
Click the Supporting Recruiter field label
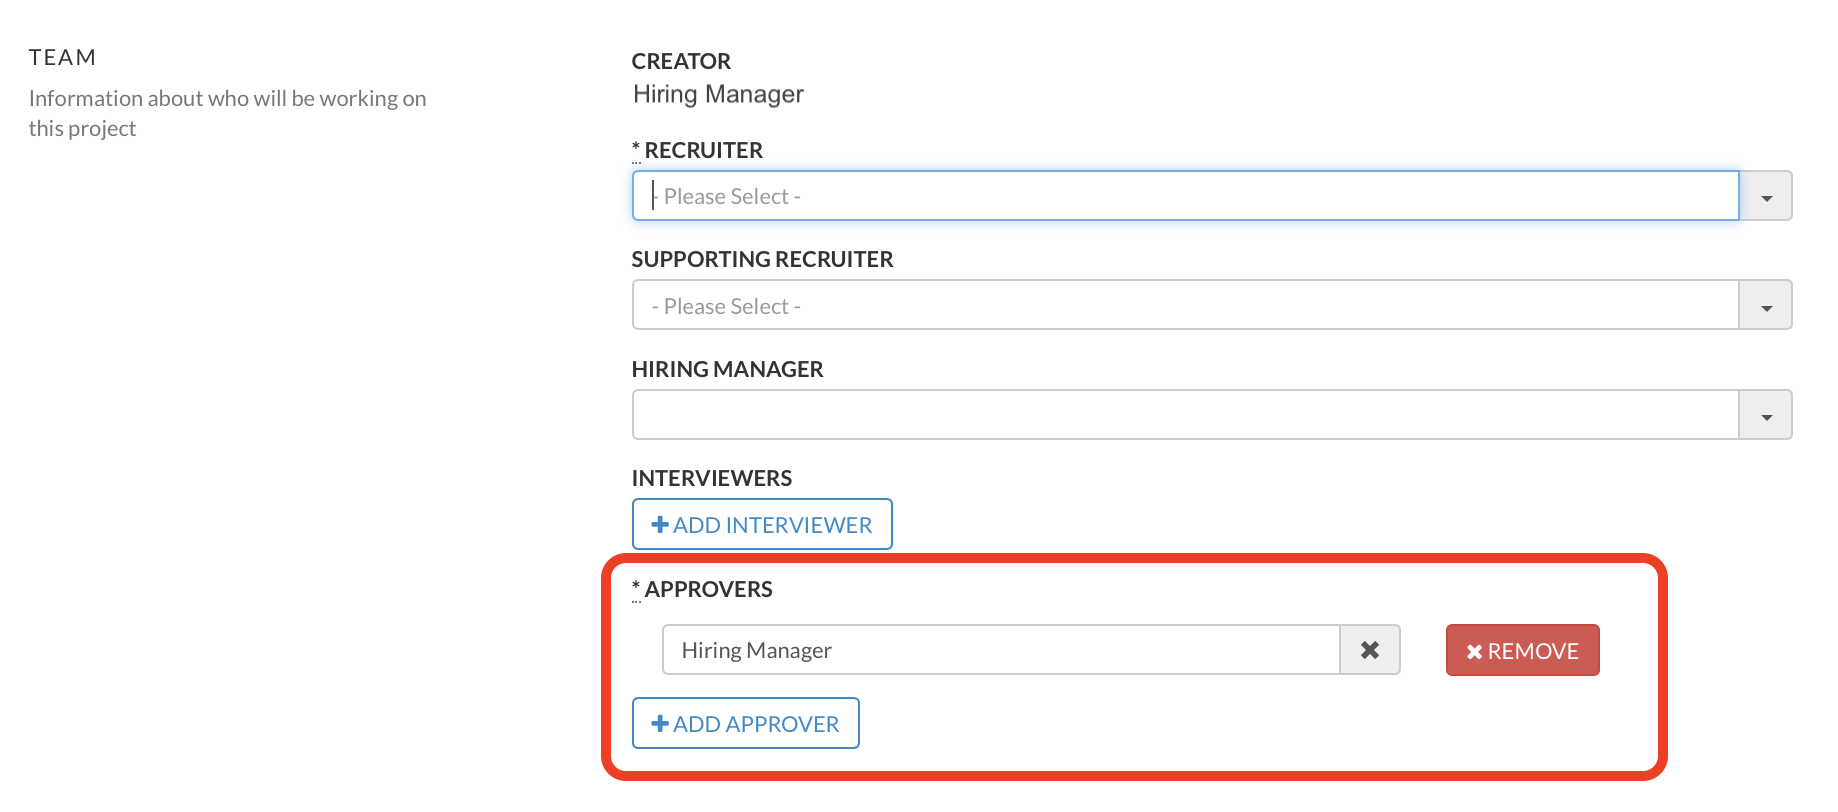click(x=762, y=259)
